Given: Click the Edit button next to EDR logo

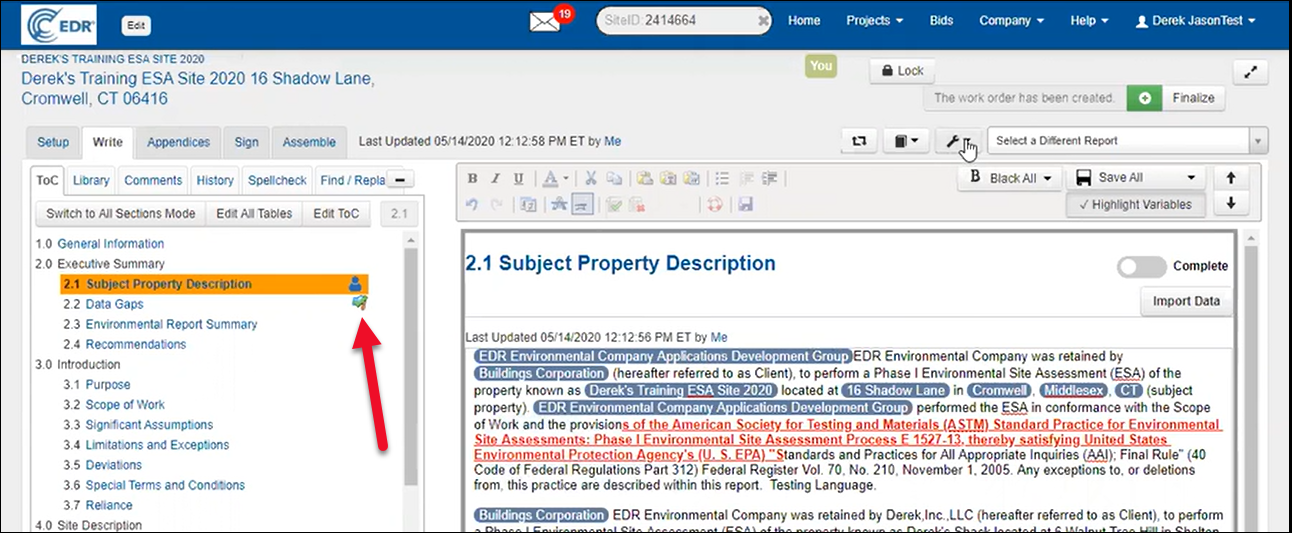Looking at the screenshot, I should (136, 25).
